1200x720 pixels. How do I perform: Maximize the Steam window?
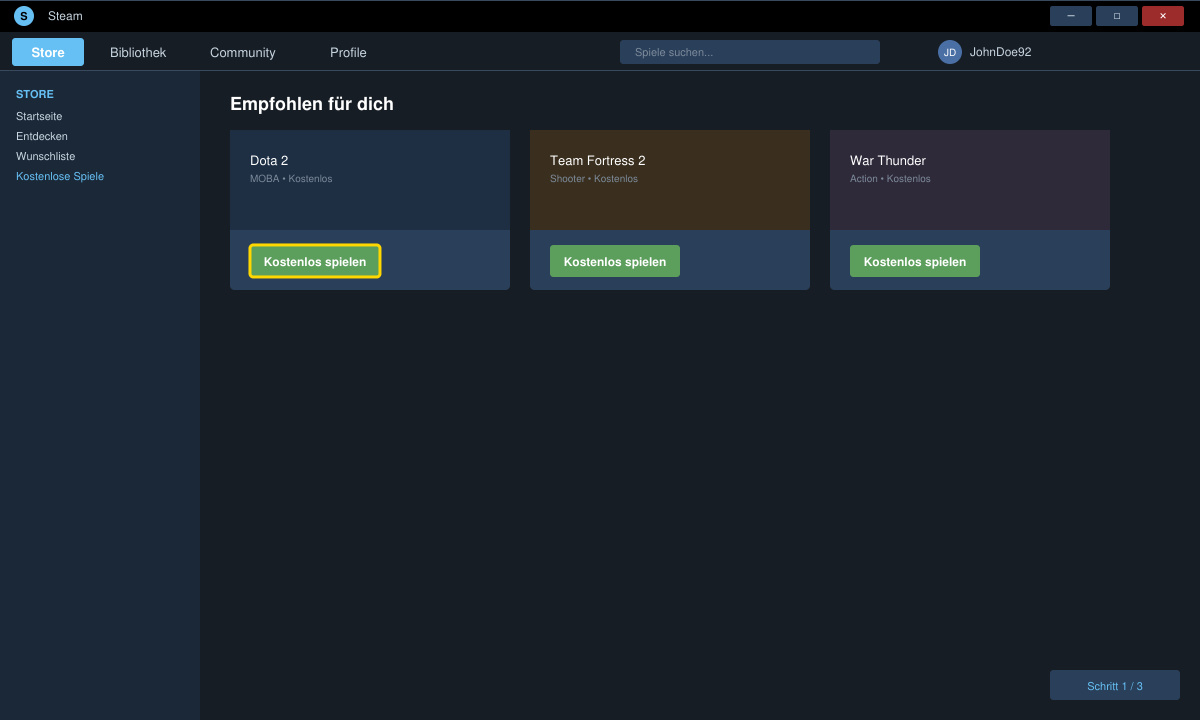click(1117, 16)
